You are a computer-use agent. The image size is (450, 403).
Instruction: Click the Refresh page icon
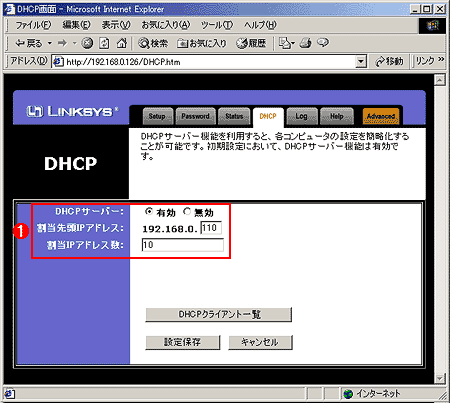[x=104, y=43]
